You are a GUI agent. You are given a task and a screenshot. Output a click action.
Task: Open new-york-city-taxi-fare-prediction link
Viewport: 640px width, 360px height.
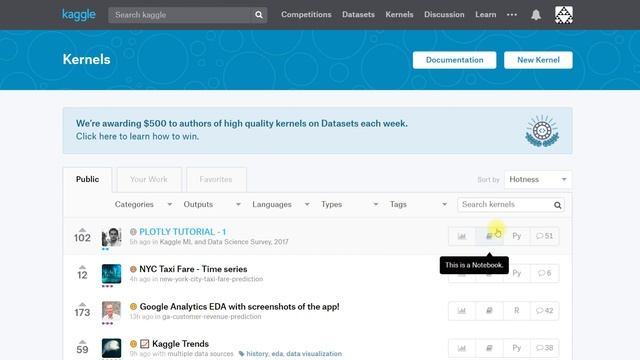click(211, 279)
